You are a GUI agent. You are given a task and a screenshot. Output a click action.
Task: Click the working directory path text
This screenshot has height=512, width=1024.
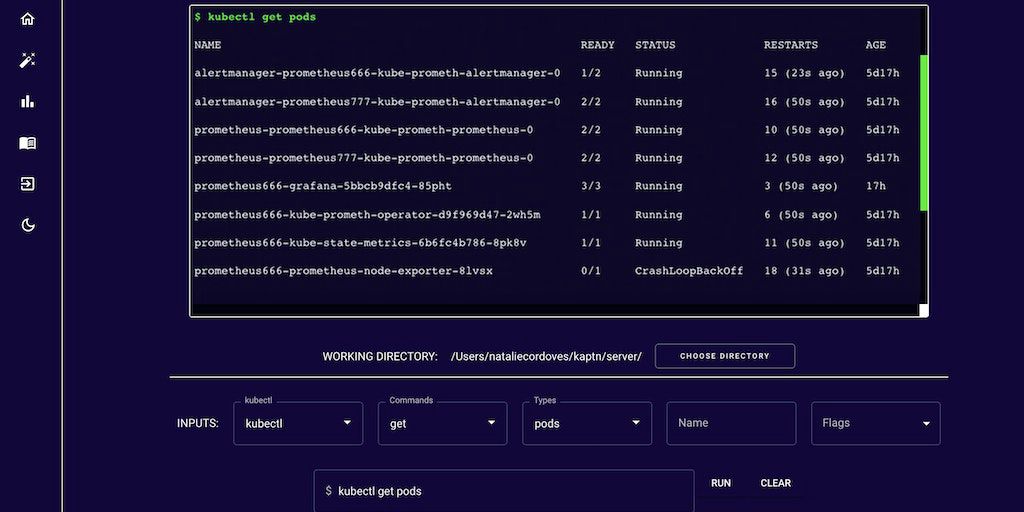click(x=546, y=356)
